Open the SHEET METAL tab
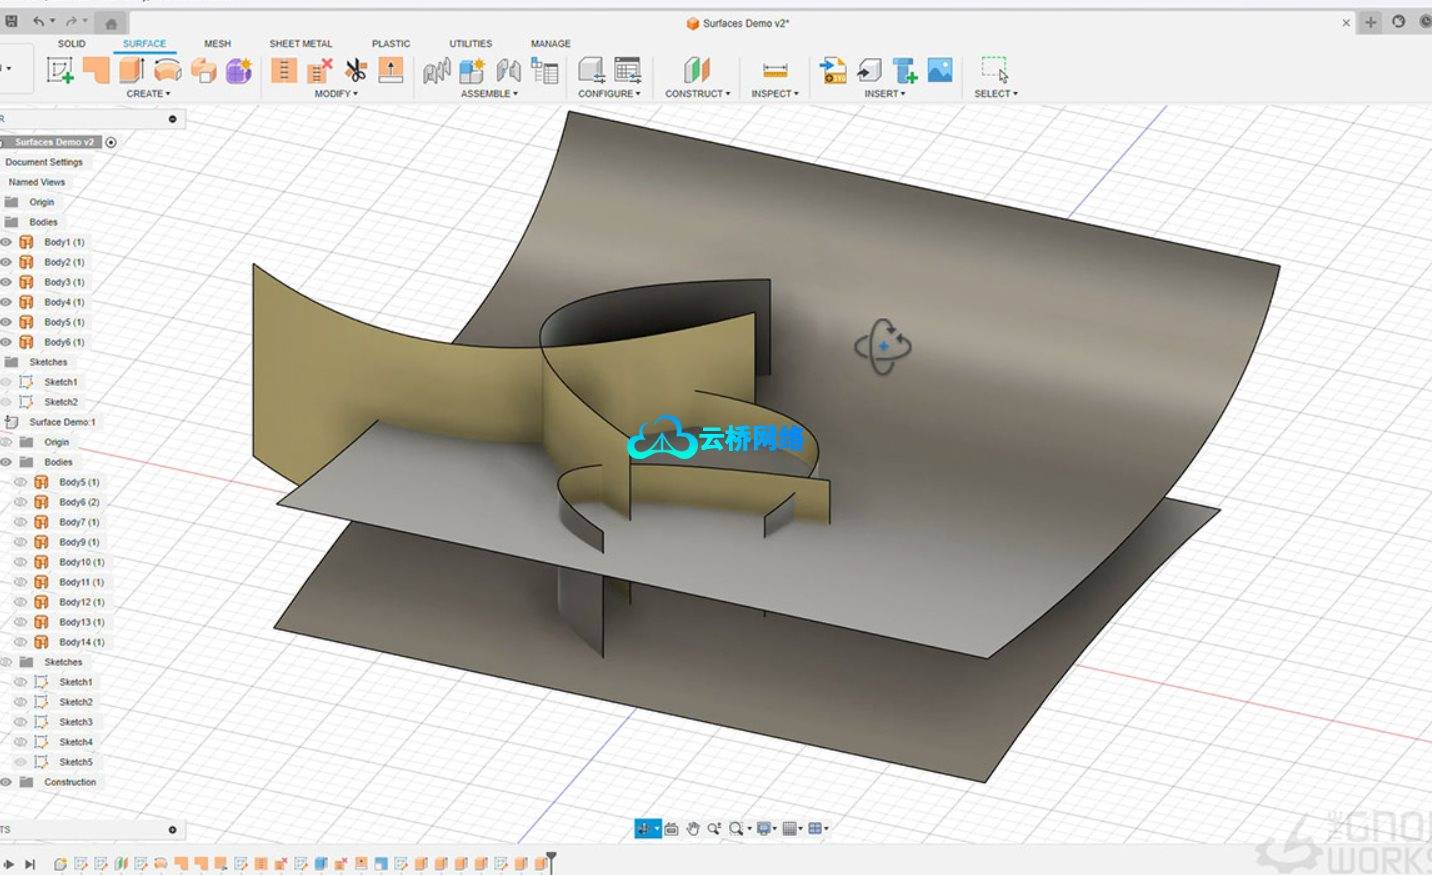This screenshot has width=1432, height=875. [300, 44]
